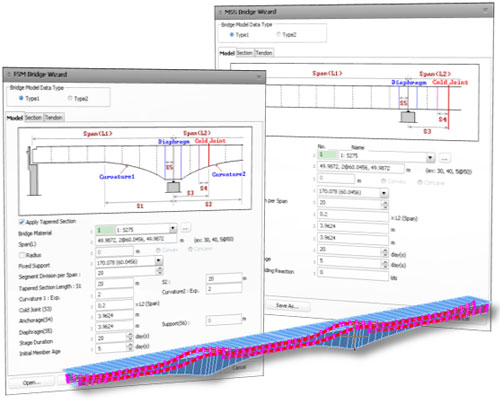Click the S2 length input field

coord(224,278)
